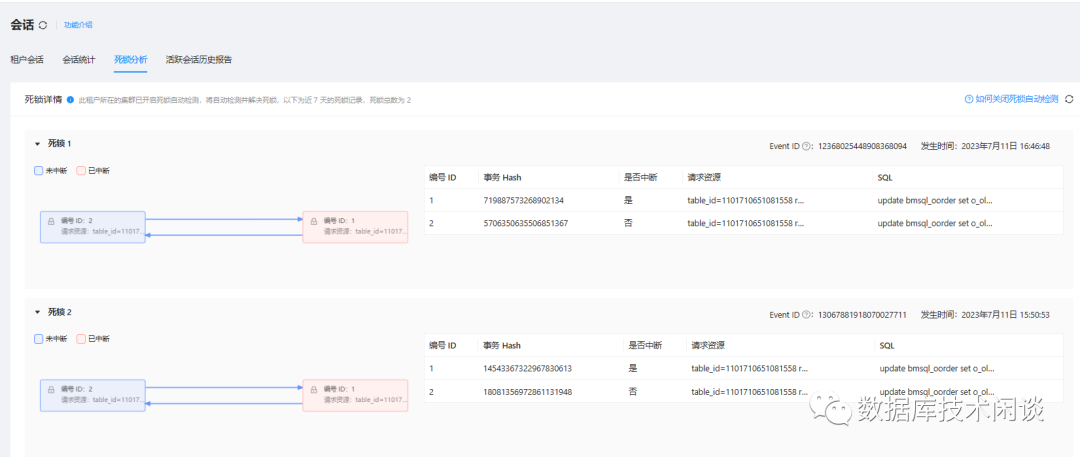
Task: Toggle 未中断 legend in 死锁 1
Action: pos(50,171)
